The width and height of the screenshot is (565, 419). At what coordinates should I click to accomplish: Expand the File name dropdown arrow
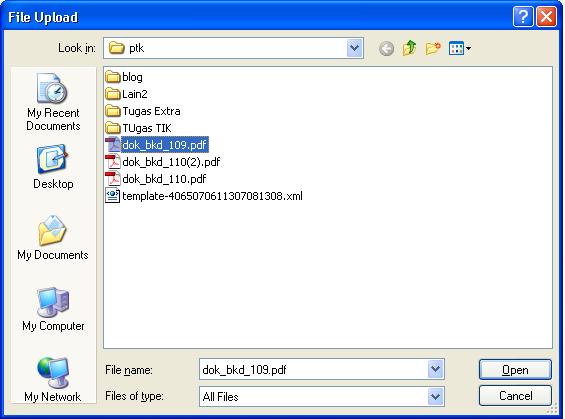[435, 369]
